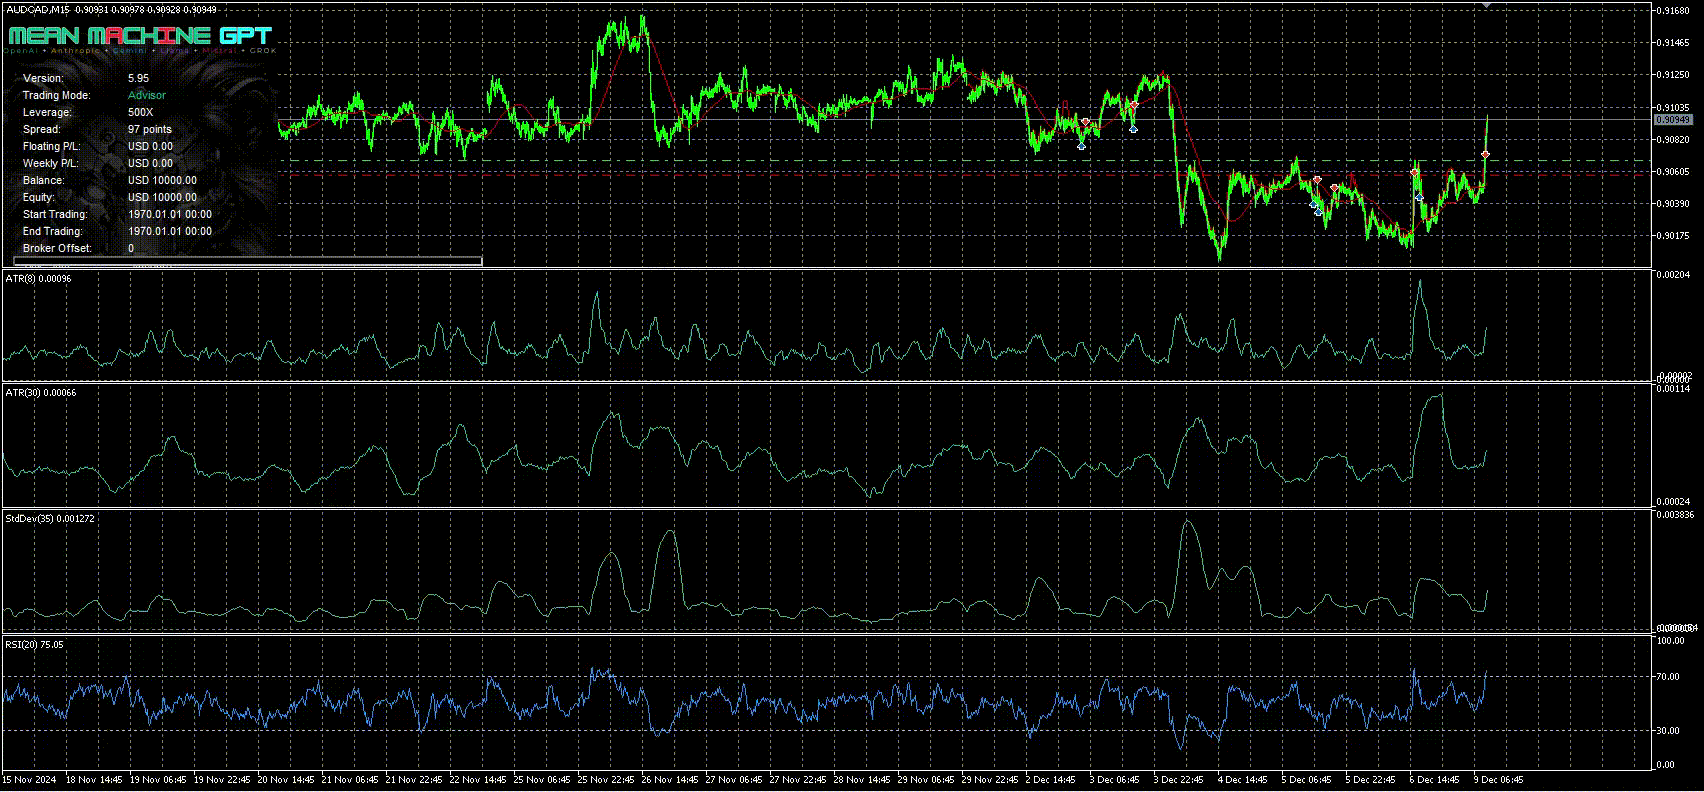
Task: Click the gray chart shift triangle at top
Action: click(x=1487, y=6)
